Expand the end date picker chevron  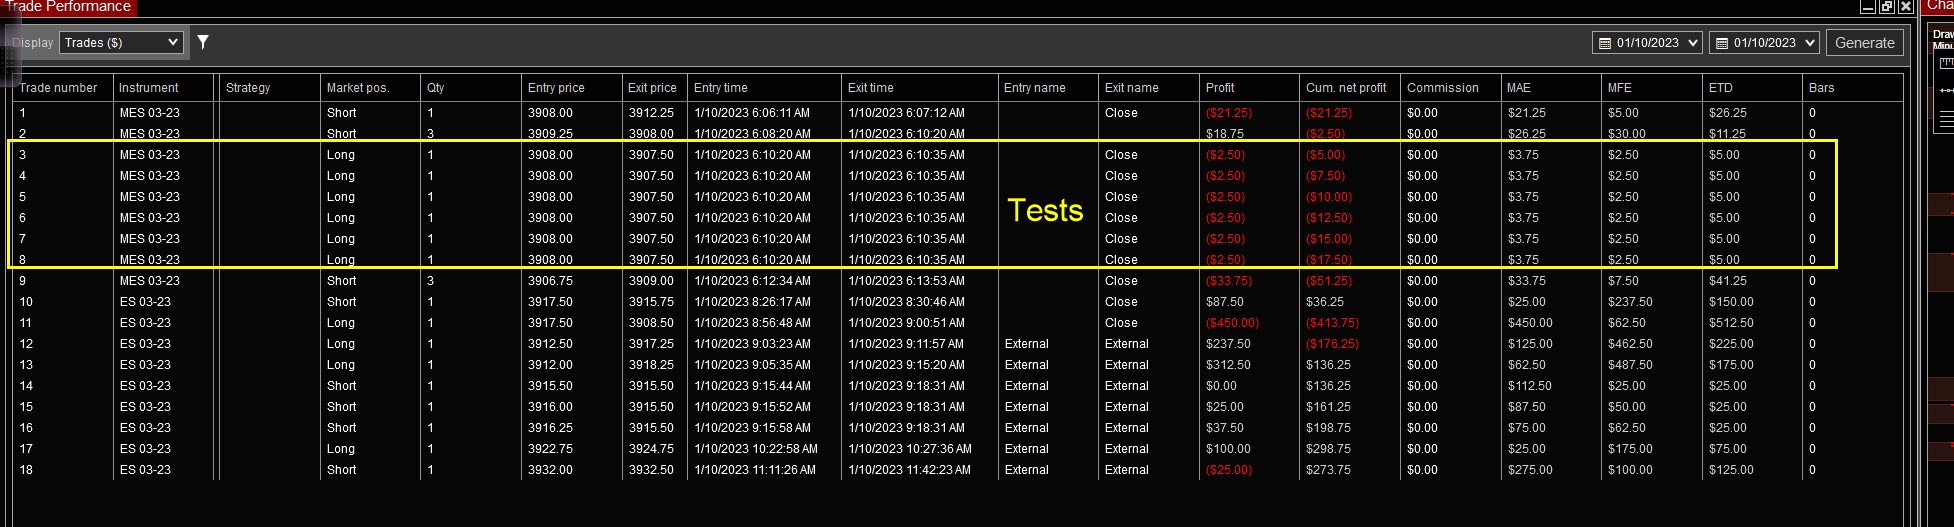[1809, 43]
